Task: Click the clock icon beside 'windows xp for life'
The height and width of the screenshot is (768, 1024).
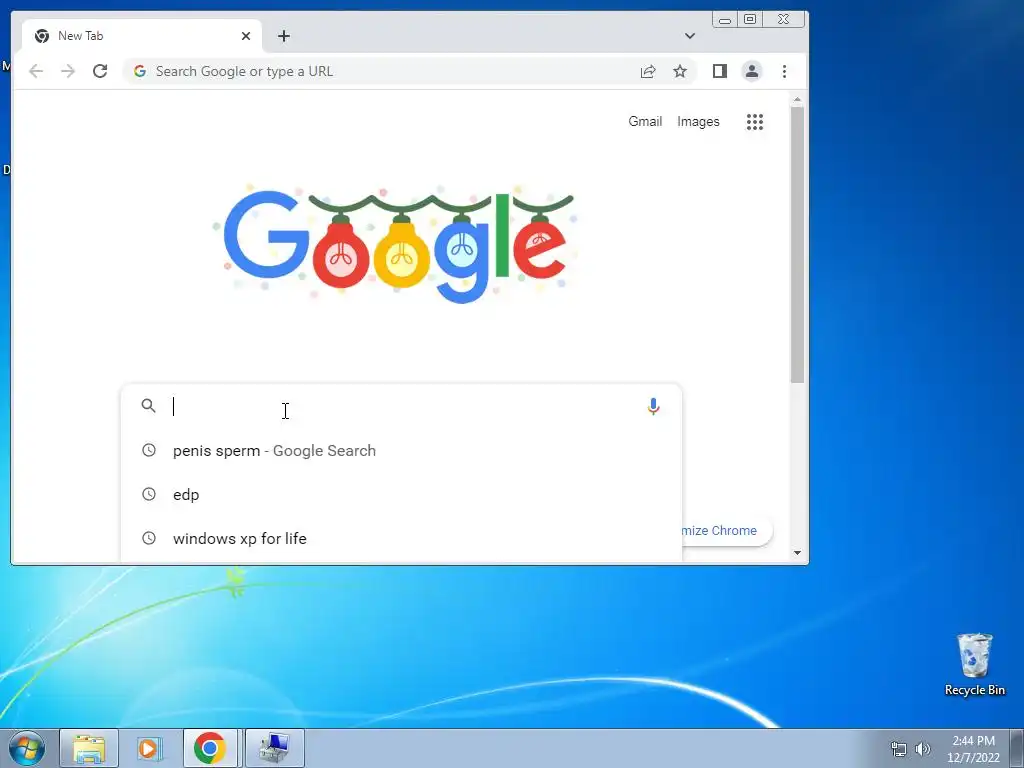Action: [149, 538]
